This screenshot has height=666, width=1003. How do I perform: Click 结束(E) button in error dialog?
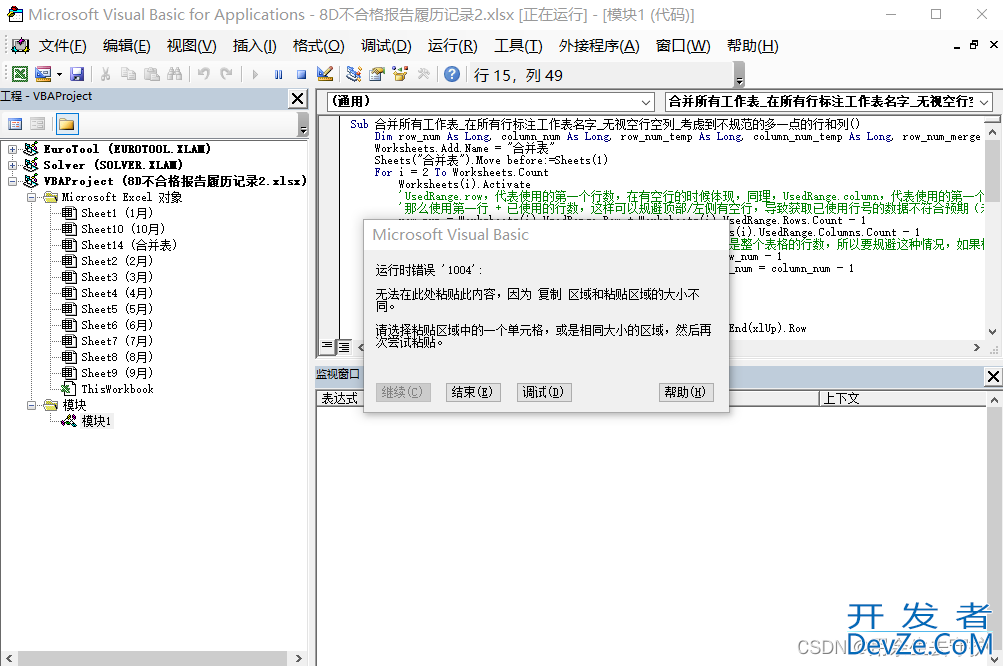tap(473, 392)
